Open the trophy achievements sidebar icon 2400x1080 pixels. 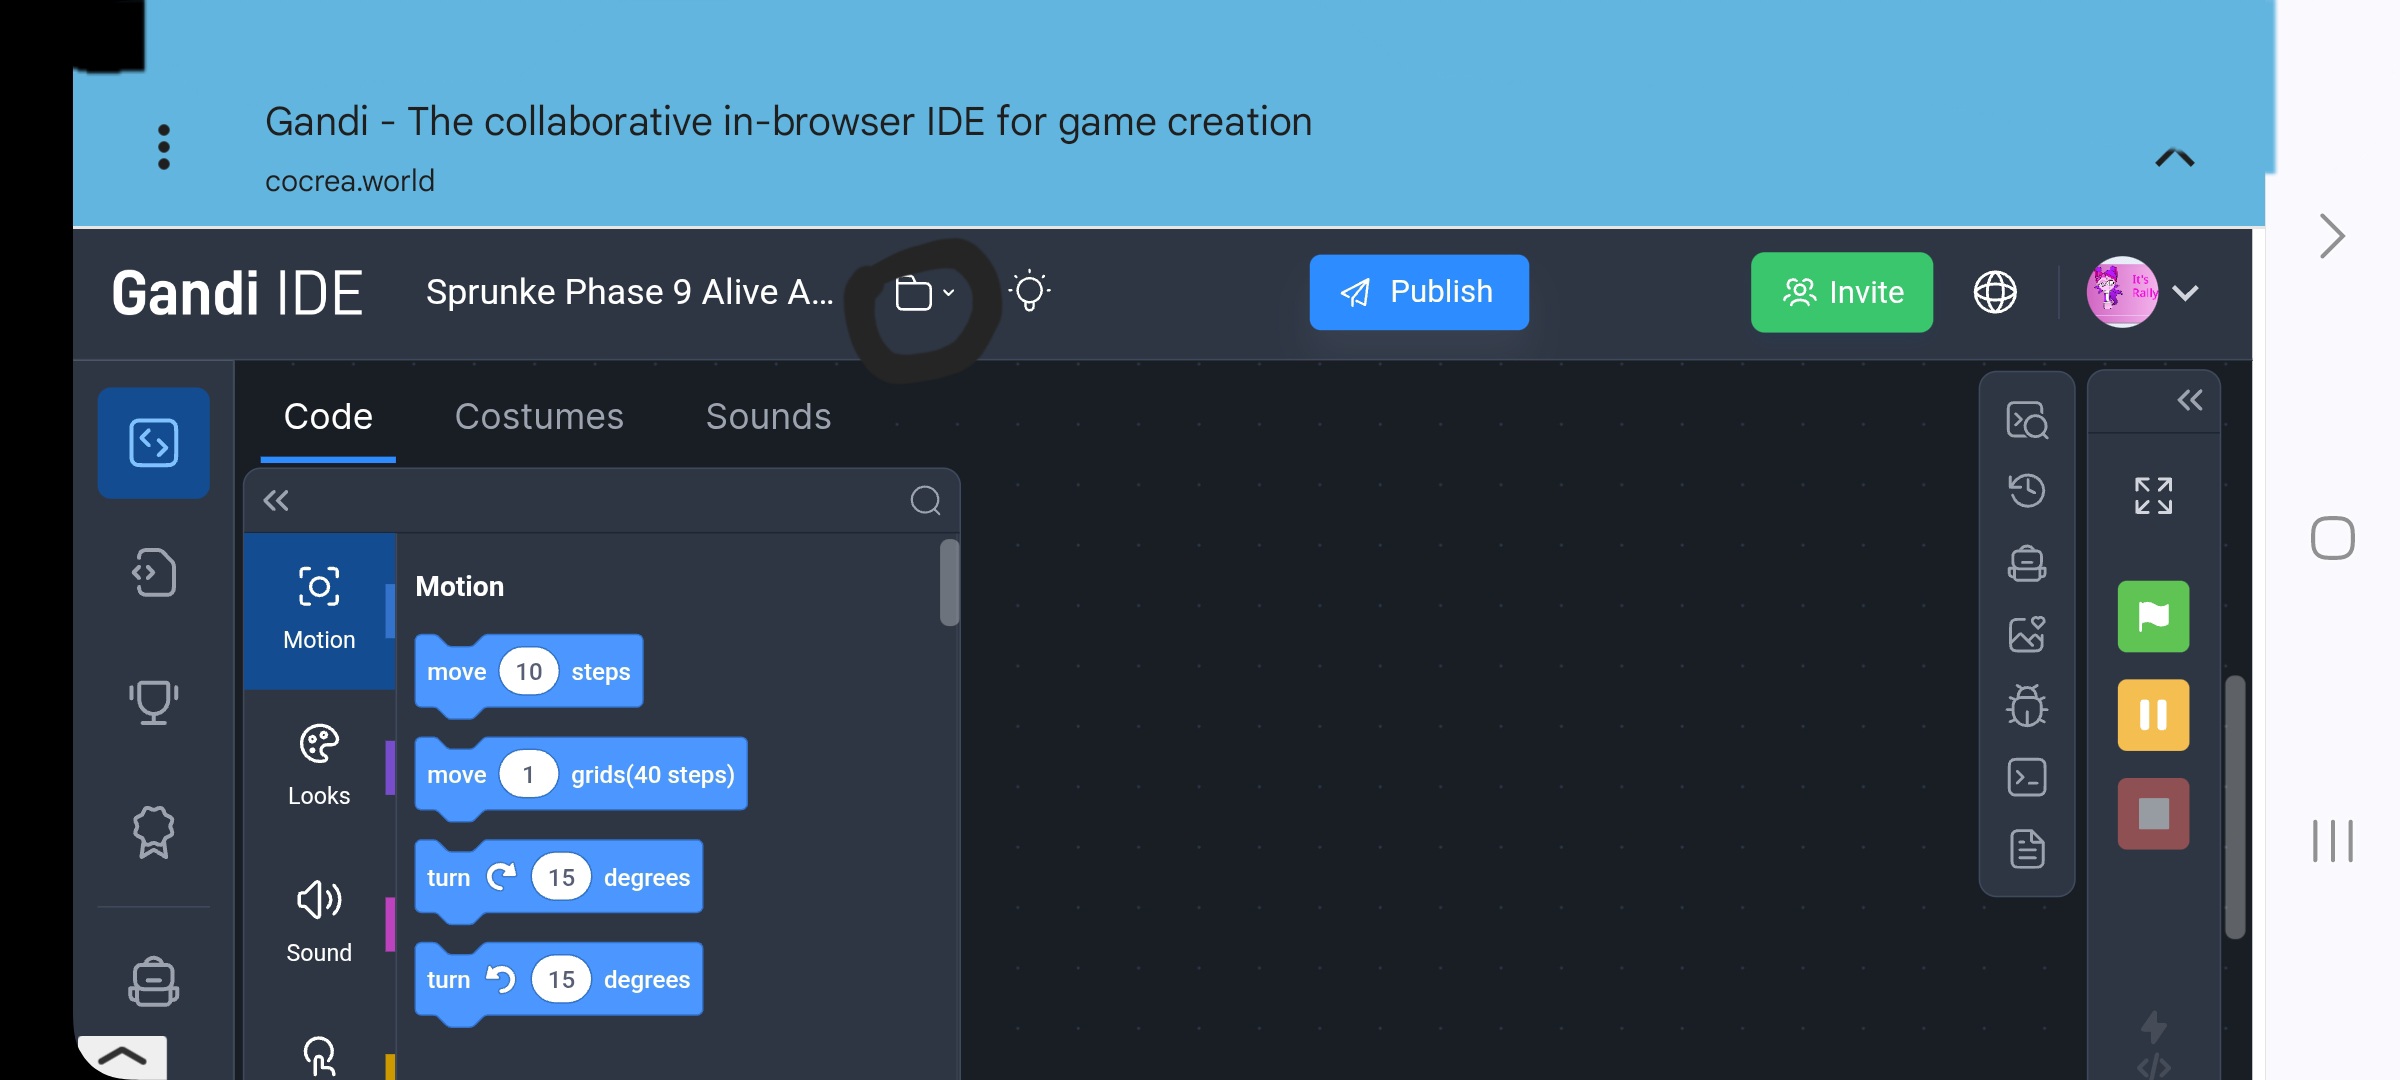pyautogui.click(x=153, y=702)
